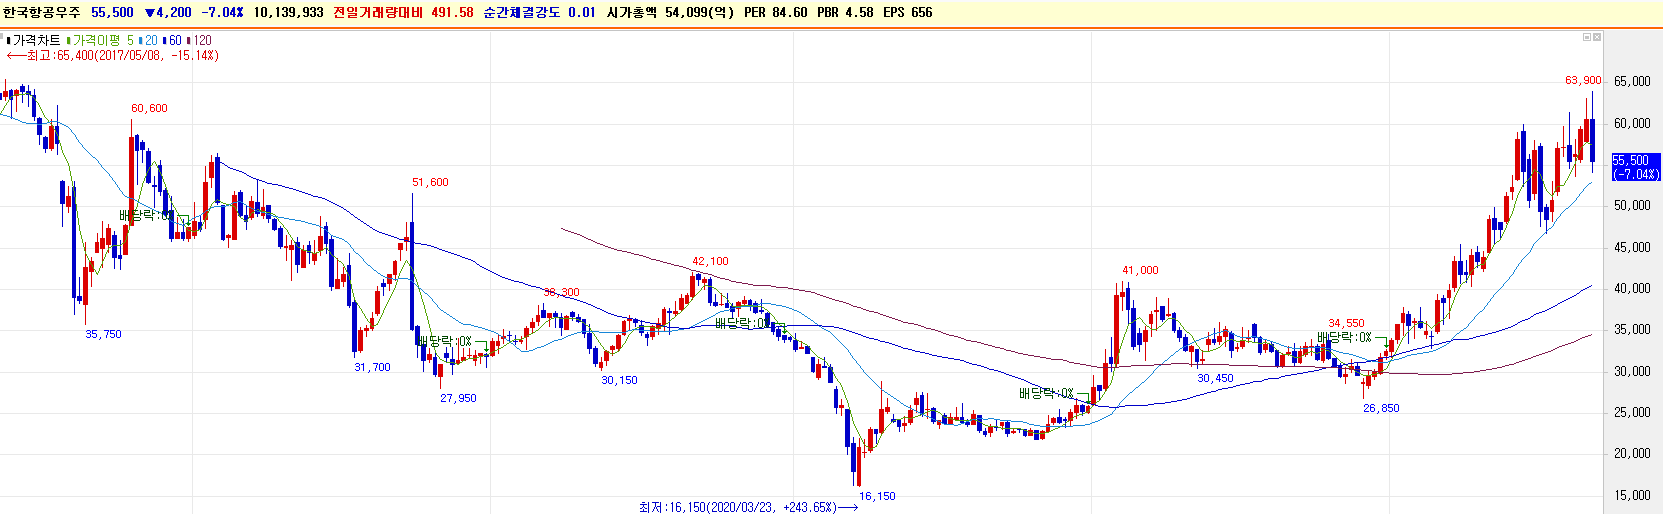Click the 30,450 low price label

(x=1216, y=378)
